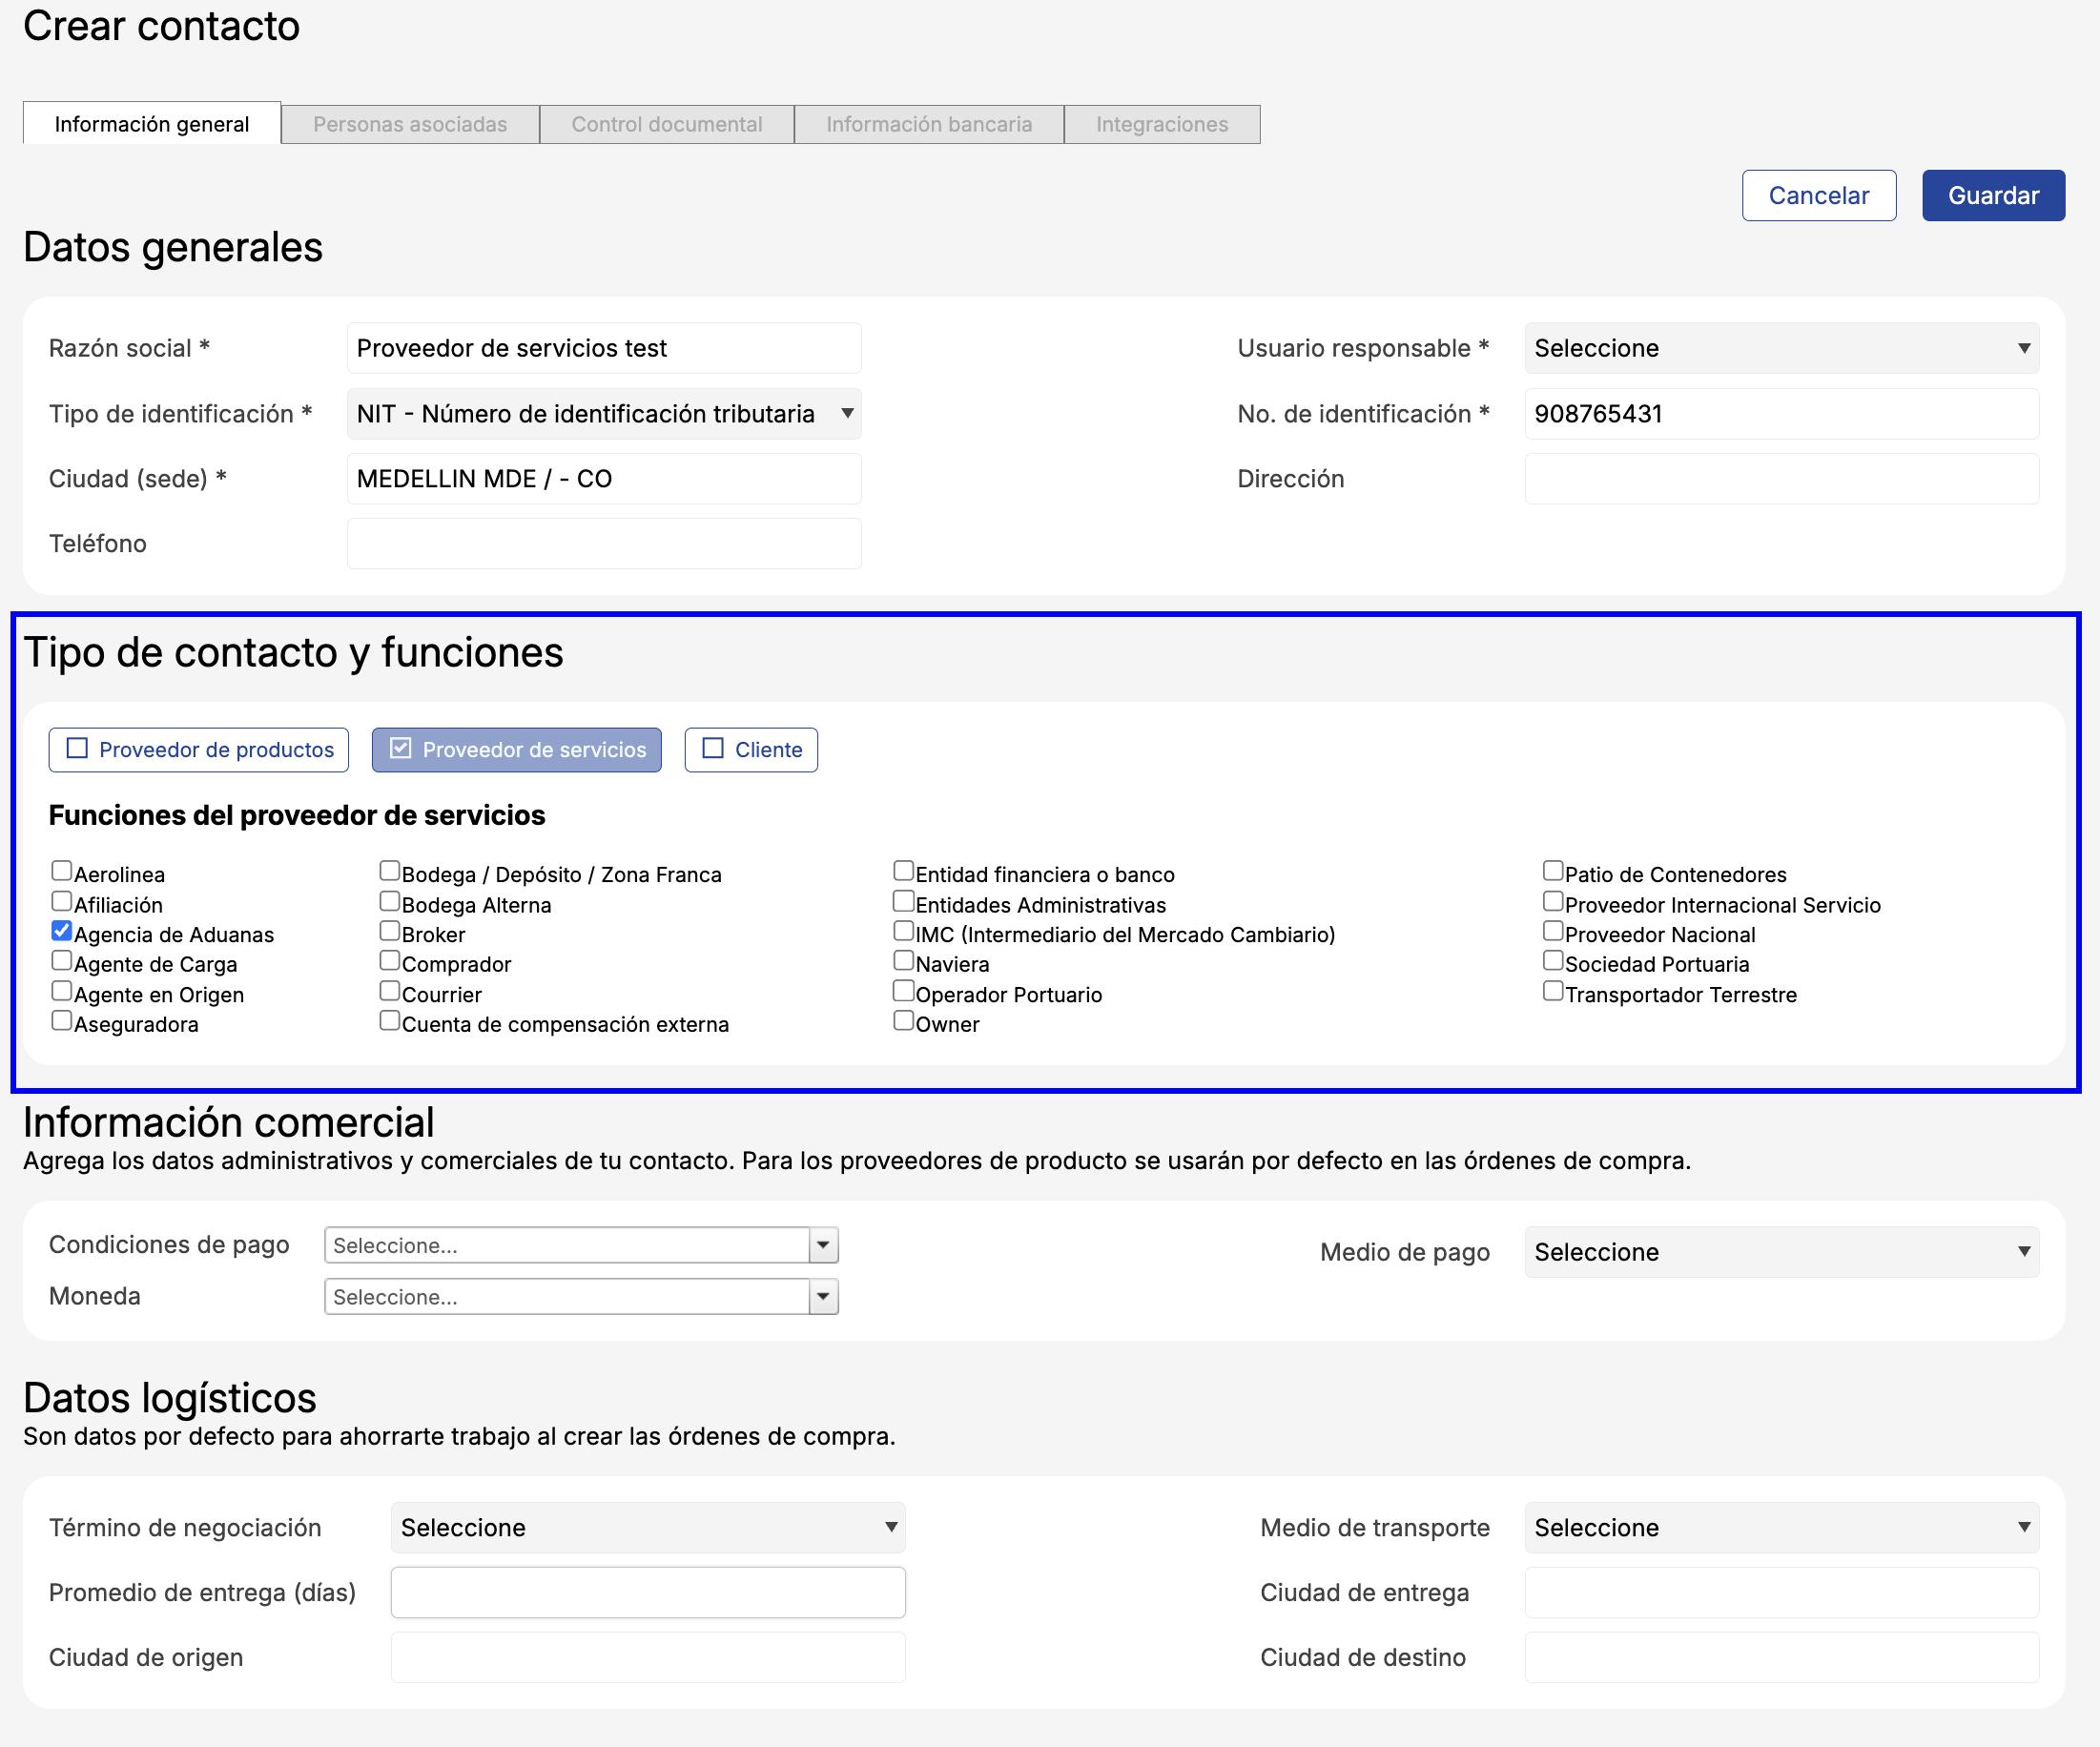Select the Broker checkbox
The image size is (2100, 1747).
(390, 932)
